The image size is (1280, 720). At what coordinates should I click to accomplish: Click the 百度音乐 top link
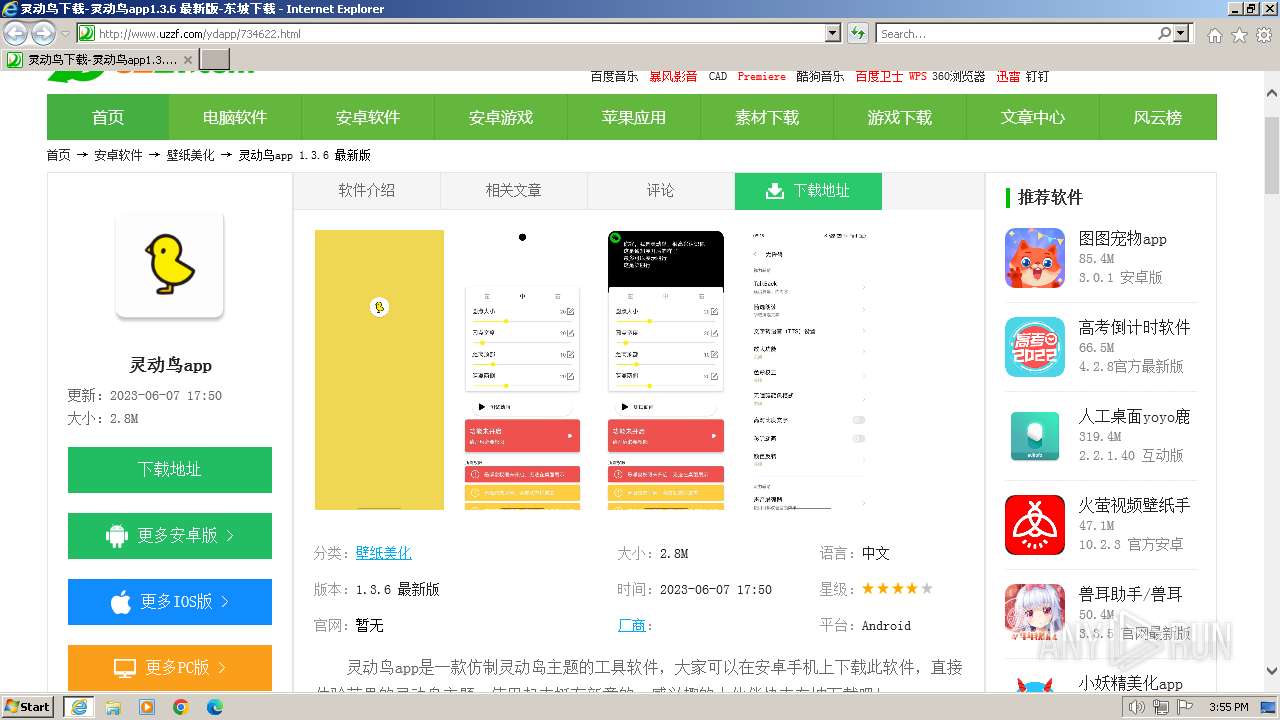(x=614, y=77)
